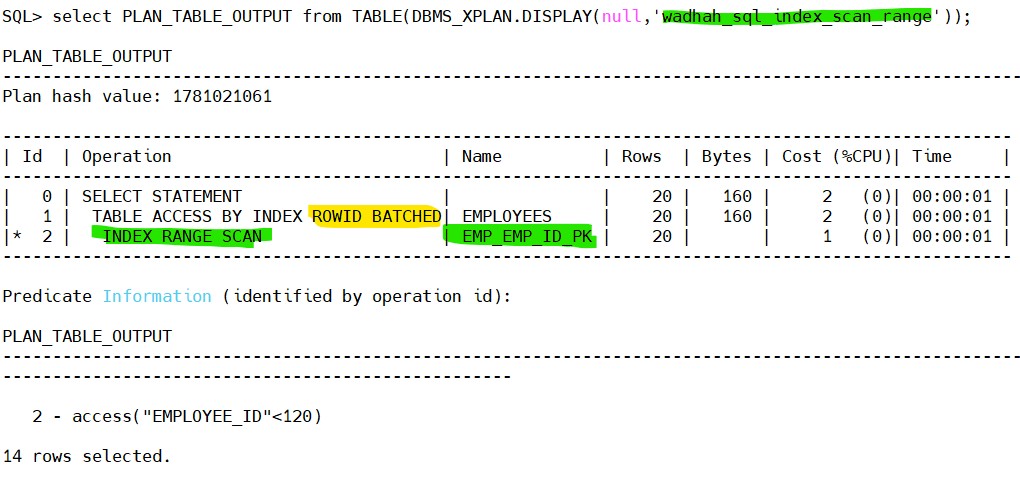Click the Cost (%CPU) column header
Screen dimensions: 1020x477
point(836,156)
